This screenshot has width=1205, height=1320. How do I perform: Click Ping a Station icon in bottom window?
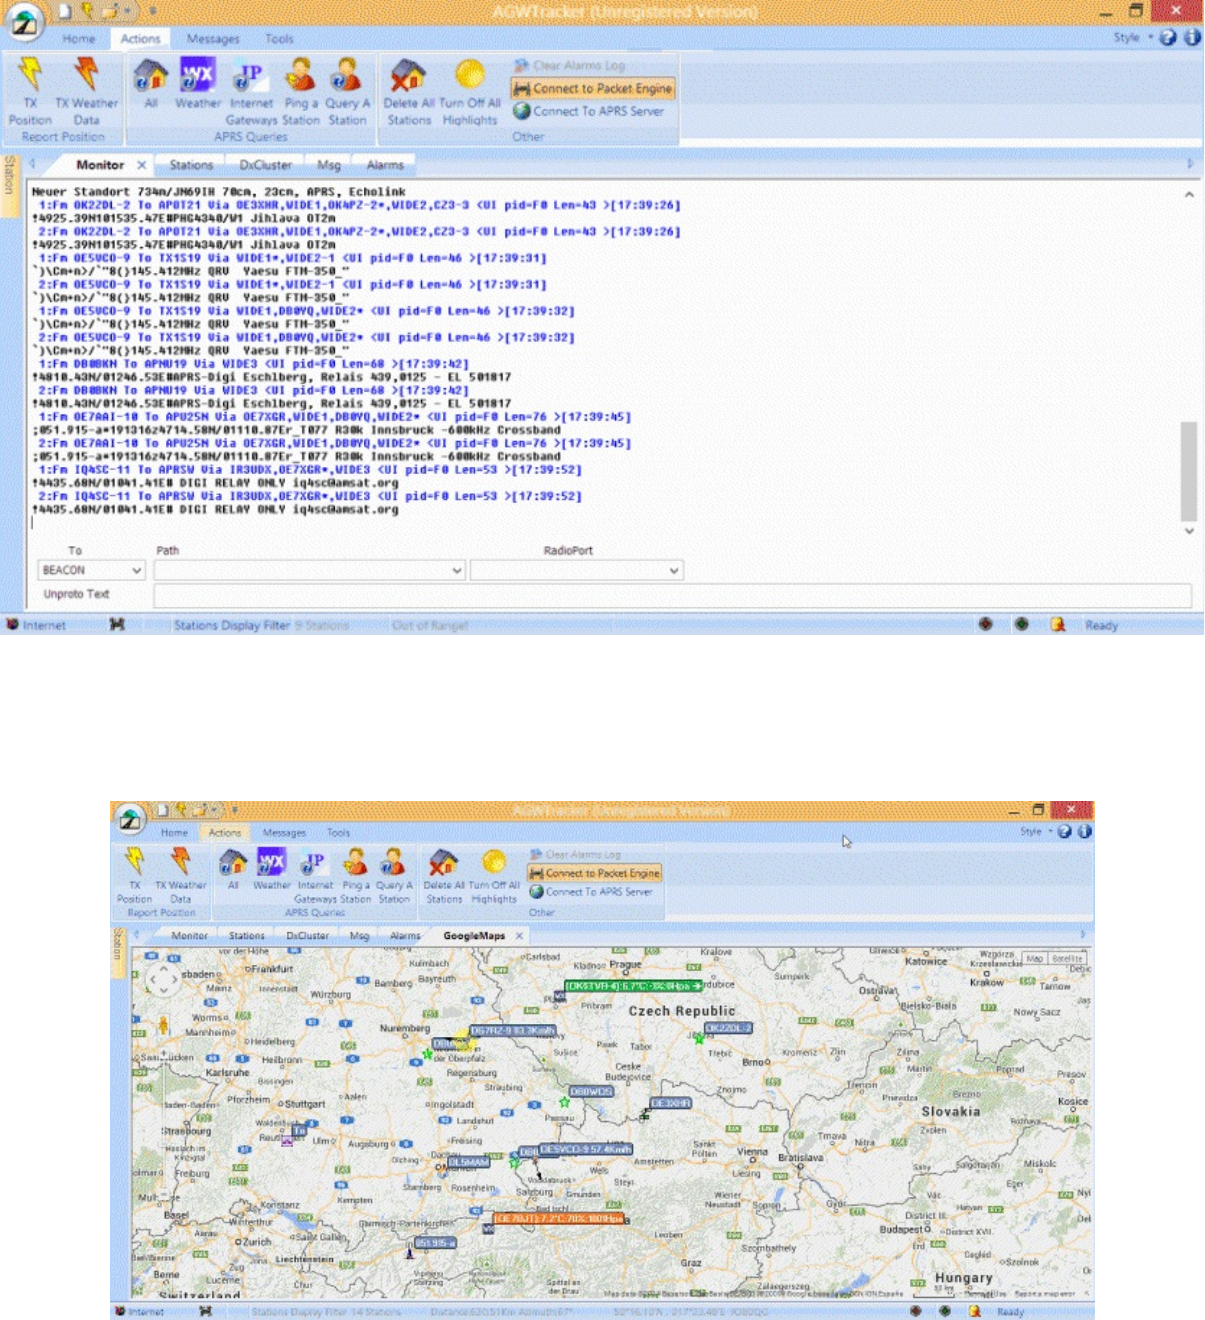pos(355,862)
